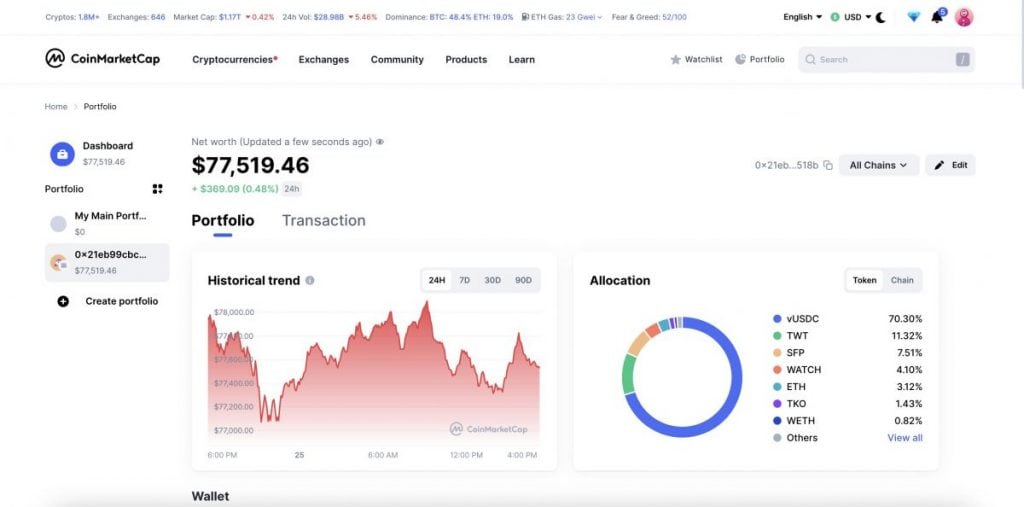The height and width of the screenshot is (507, 1024).
Task: Click Exchanges: 646 stat link
Action: pos(136,17)
